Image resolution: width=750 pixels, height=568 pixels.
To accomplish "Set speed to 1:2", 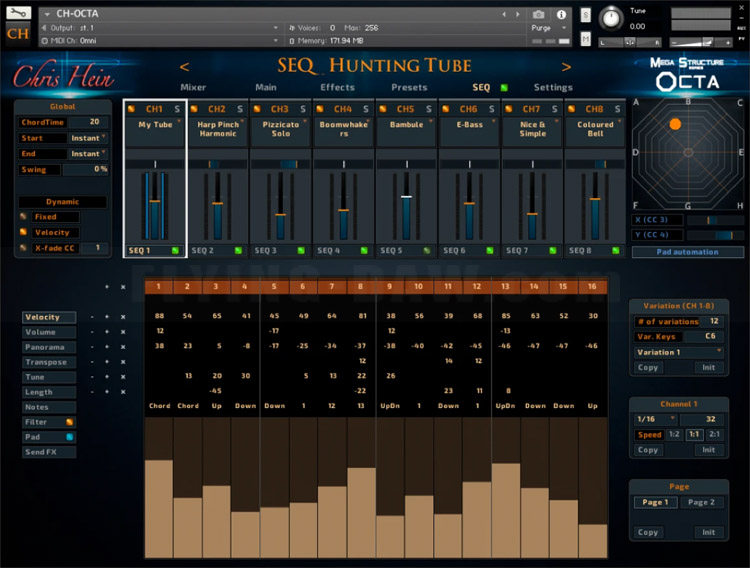I will click(674, 434).
